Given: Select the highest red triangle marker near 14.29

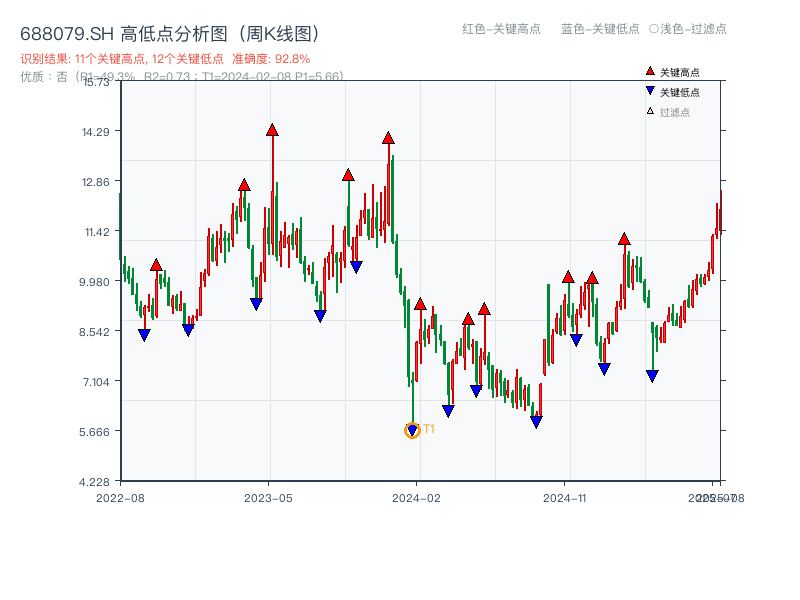Looking at the screenshot, I should [272, 129].
